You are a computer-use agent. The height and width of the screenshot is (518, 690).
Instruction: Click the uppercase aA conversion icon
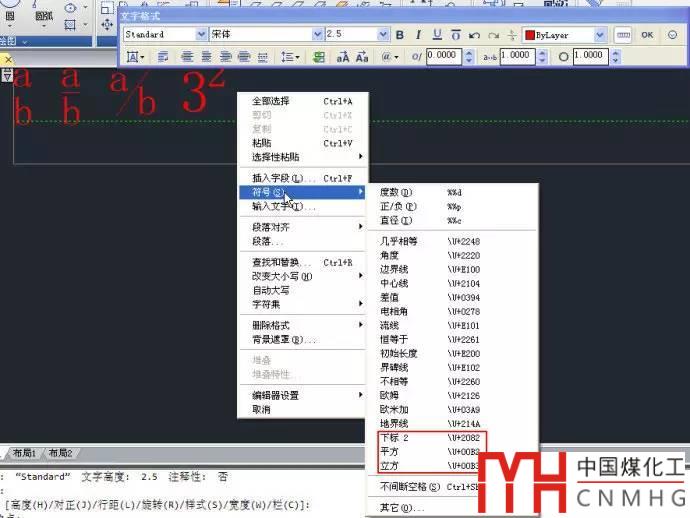(343, 57)
